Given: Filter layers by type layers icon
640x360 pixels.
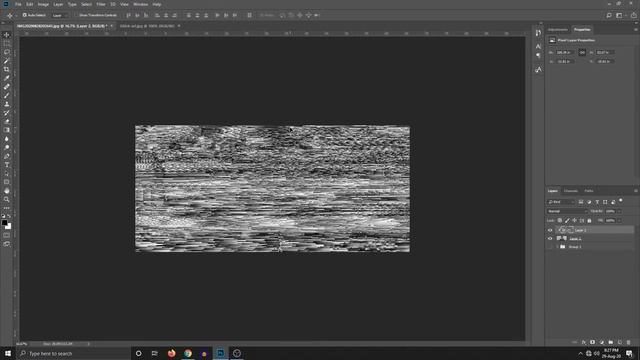Looking at the screenshot, I should point(597,202).
